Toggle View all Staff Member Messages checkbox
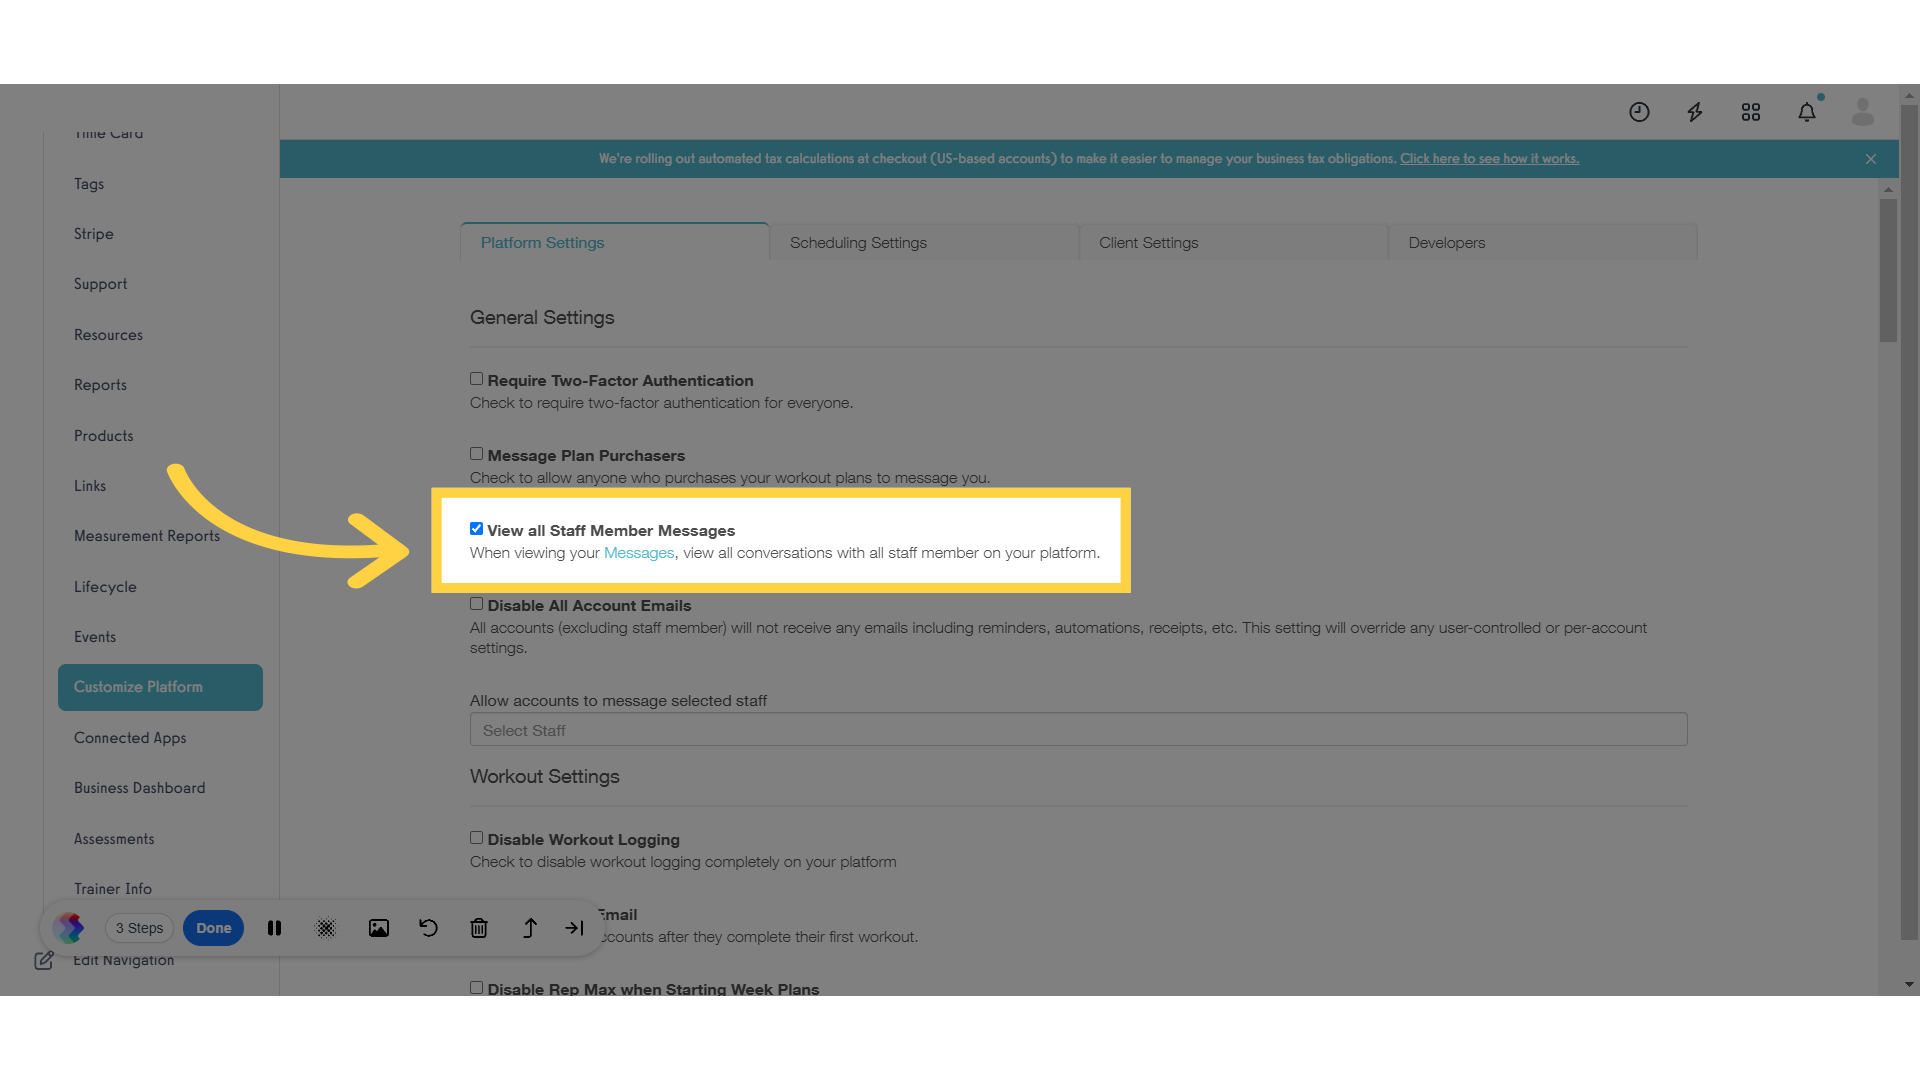This screenshot has height=1080, width=1920. point(477,529)
